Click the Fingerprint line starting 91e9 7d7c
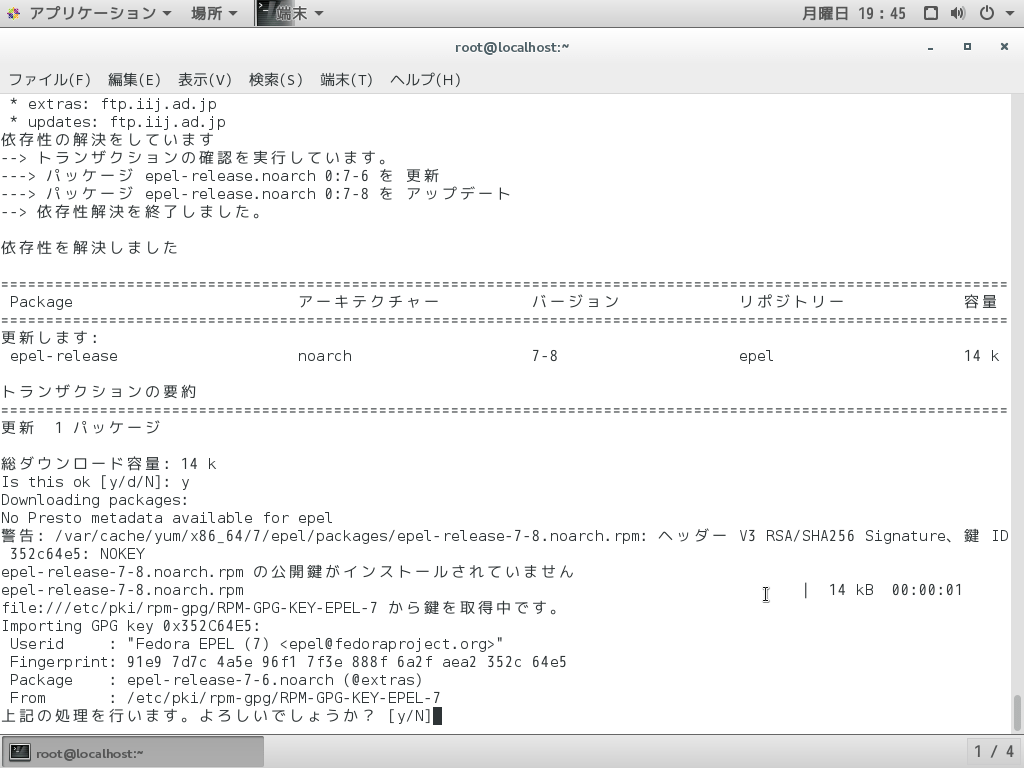 [288, 662]
